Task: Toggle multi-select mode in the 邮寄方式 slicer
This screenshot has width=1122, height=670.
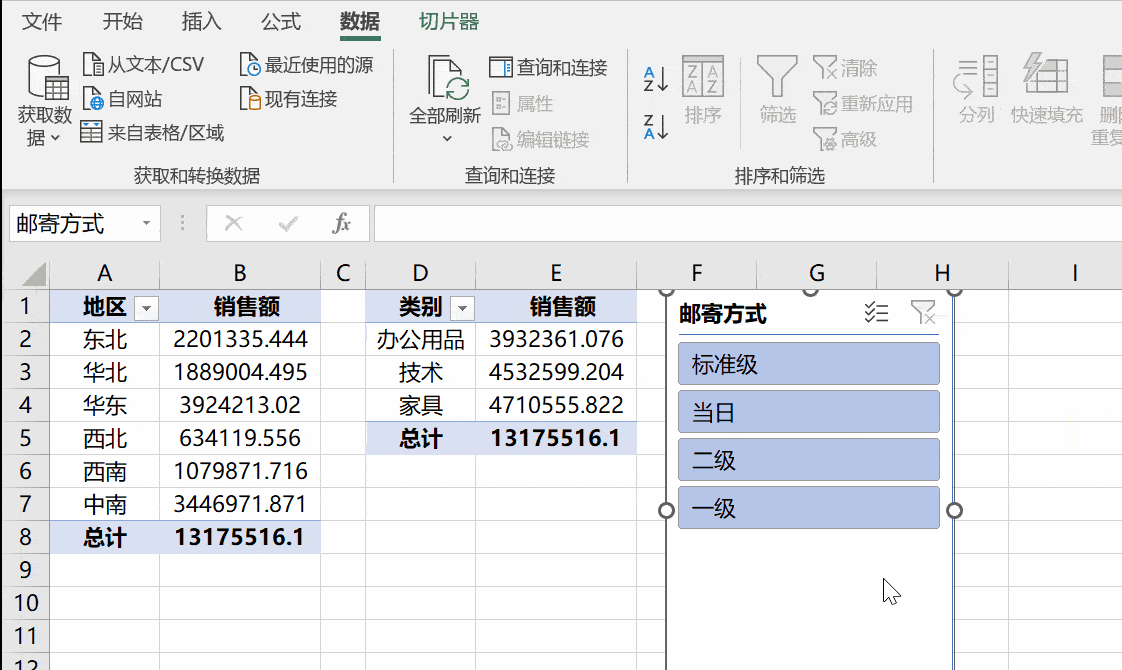Action: pos(876,312)
